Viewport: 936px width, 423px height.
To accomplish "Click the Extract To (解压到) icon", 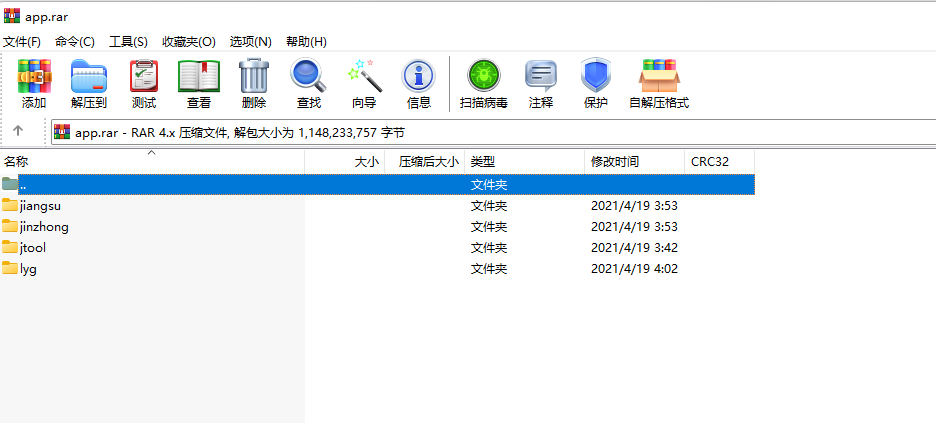I will pyautogui.click(x=89, y=82).
